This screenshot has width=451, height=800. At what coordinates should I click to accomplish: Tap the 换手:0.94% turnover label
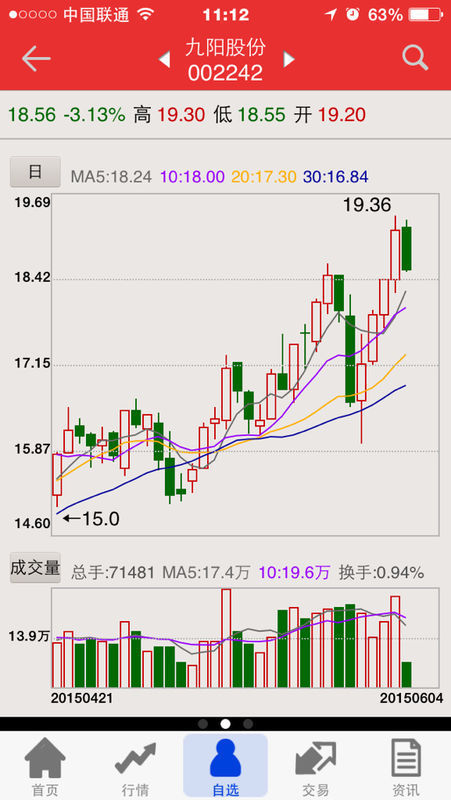click(381, 572)
